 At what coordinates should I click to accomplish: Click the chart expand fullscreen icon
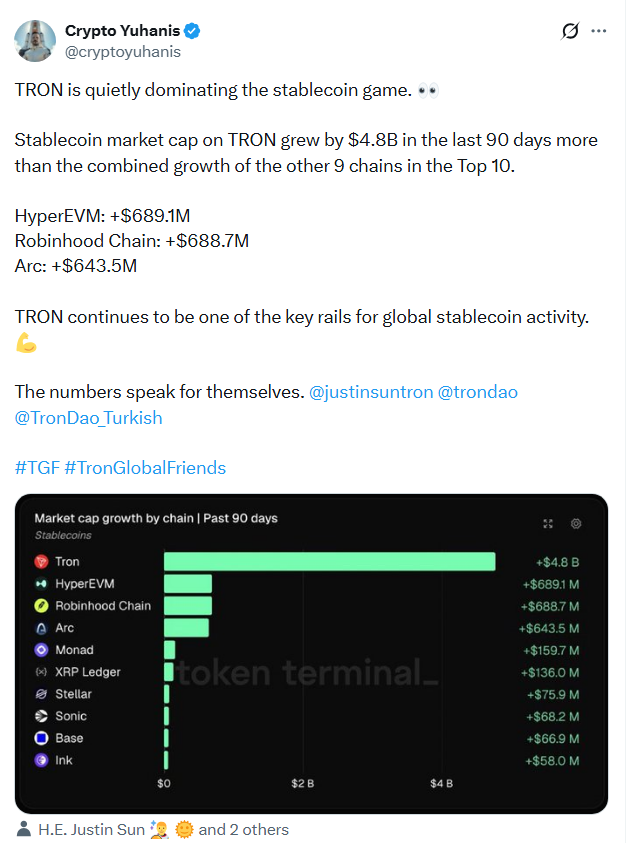548,524
